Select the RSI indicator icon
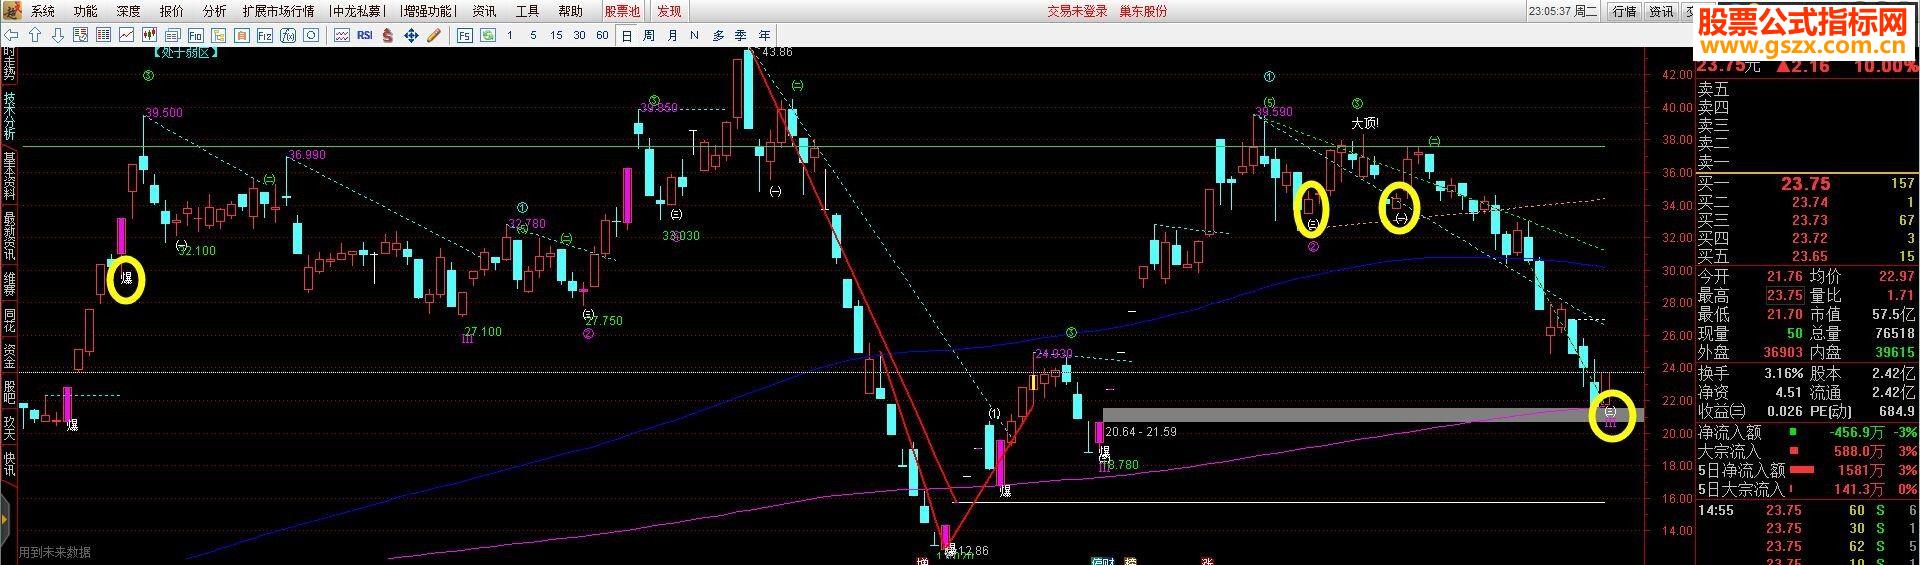Viewport: 1920px width, 565px height. point(364,35)
